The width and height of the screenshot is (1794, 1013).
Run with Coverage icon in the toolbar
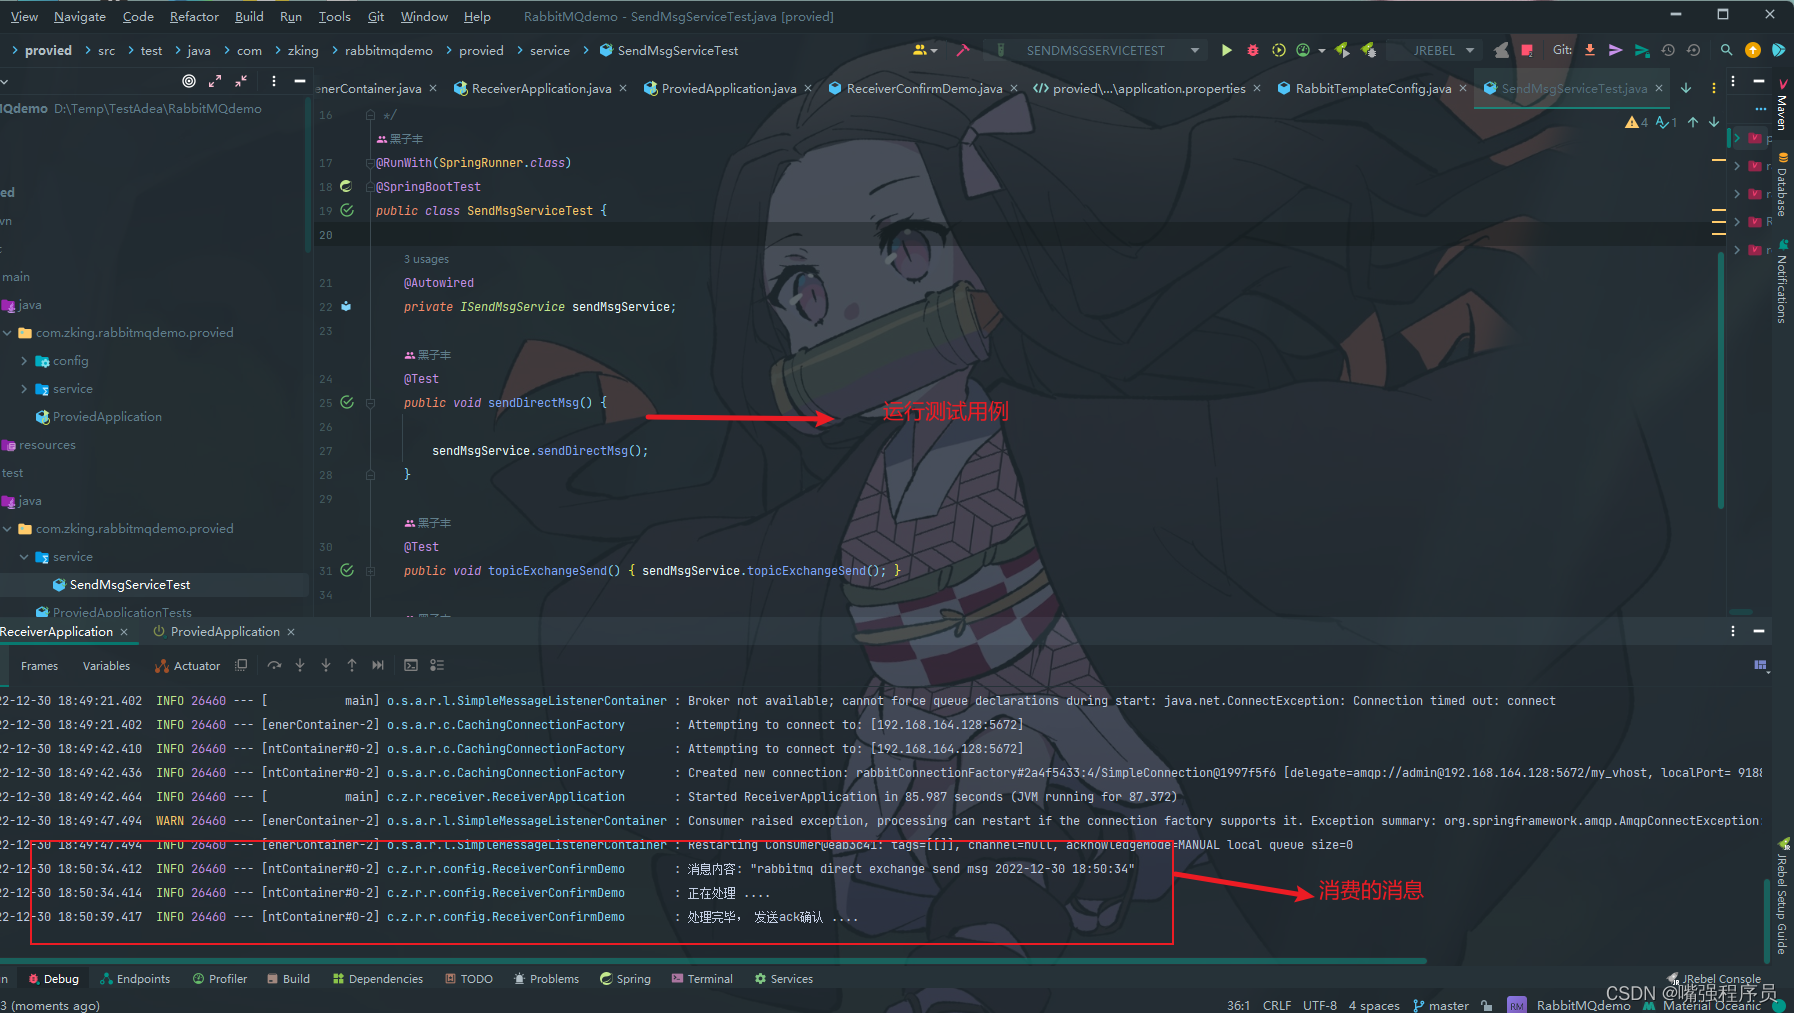(1279, 50)
